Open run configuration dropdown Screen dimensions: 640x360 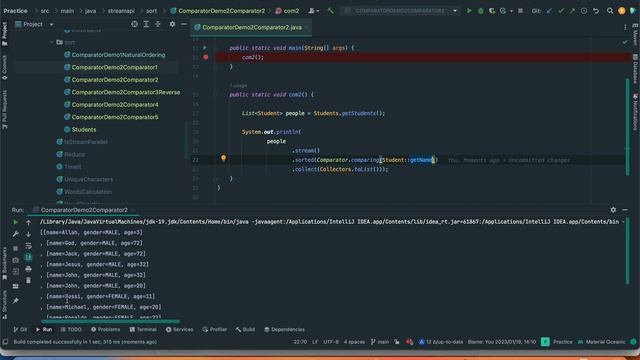(x=455, y=11)
